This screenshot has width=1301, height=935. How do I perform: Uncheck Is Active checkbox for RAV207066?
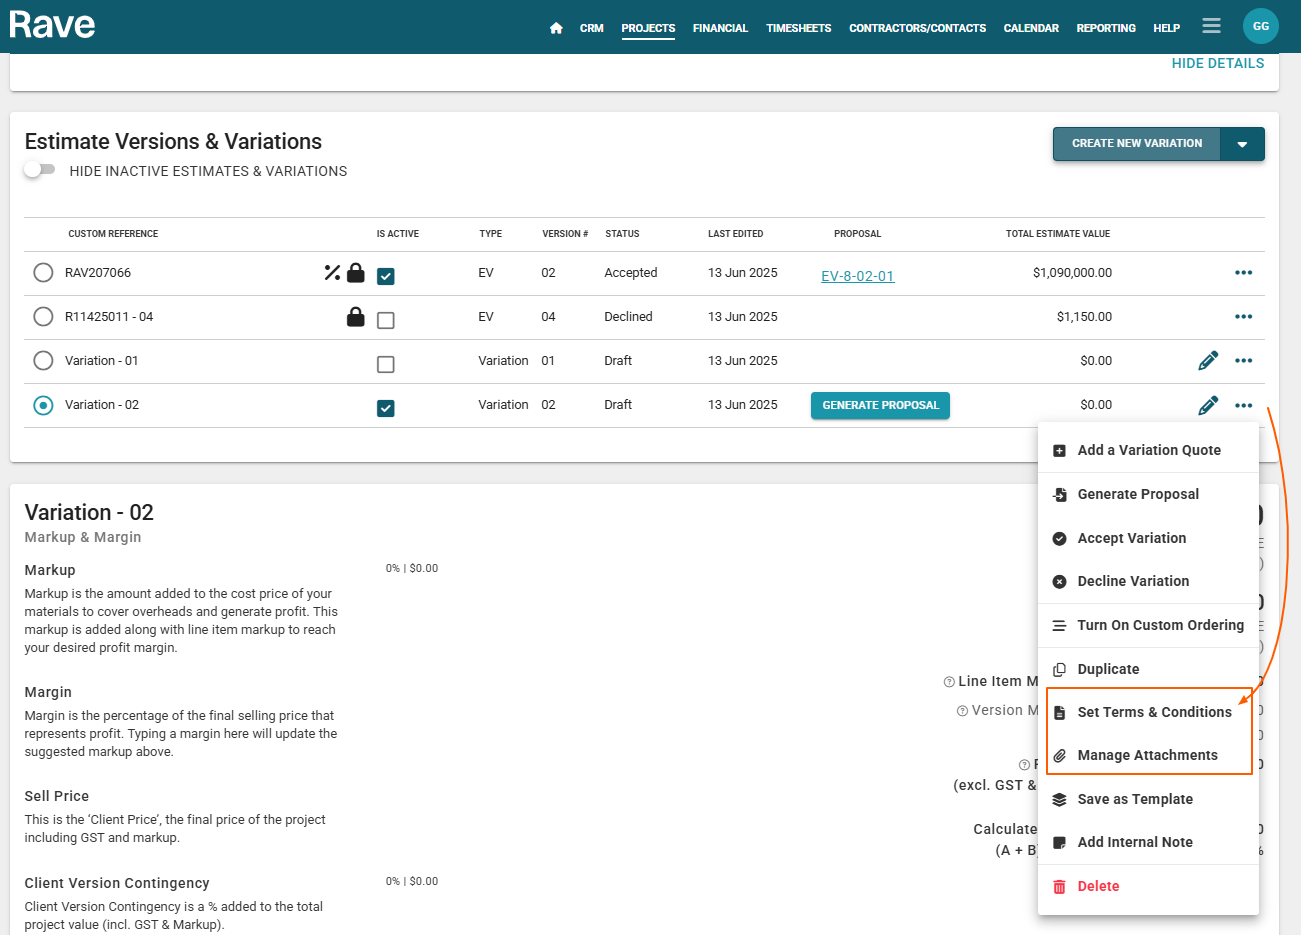click(386, 276)
